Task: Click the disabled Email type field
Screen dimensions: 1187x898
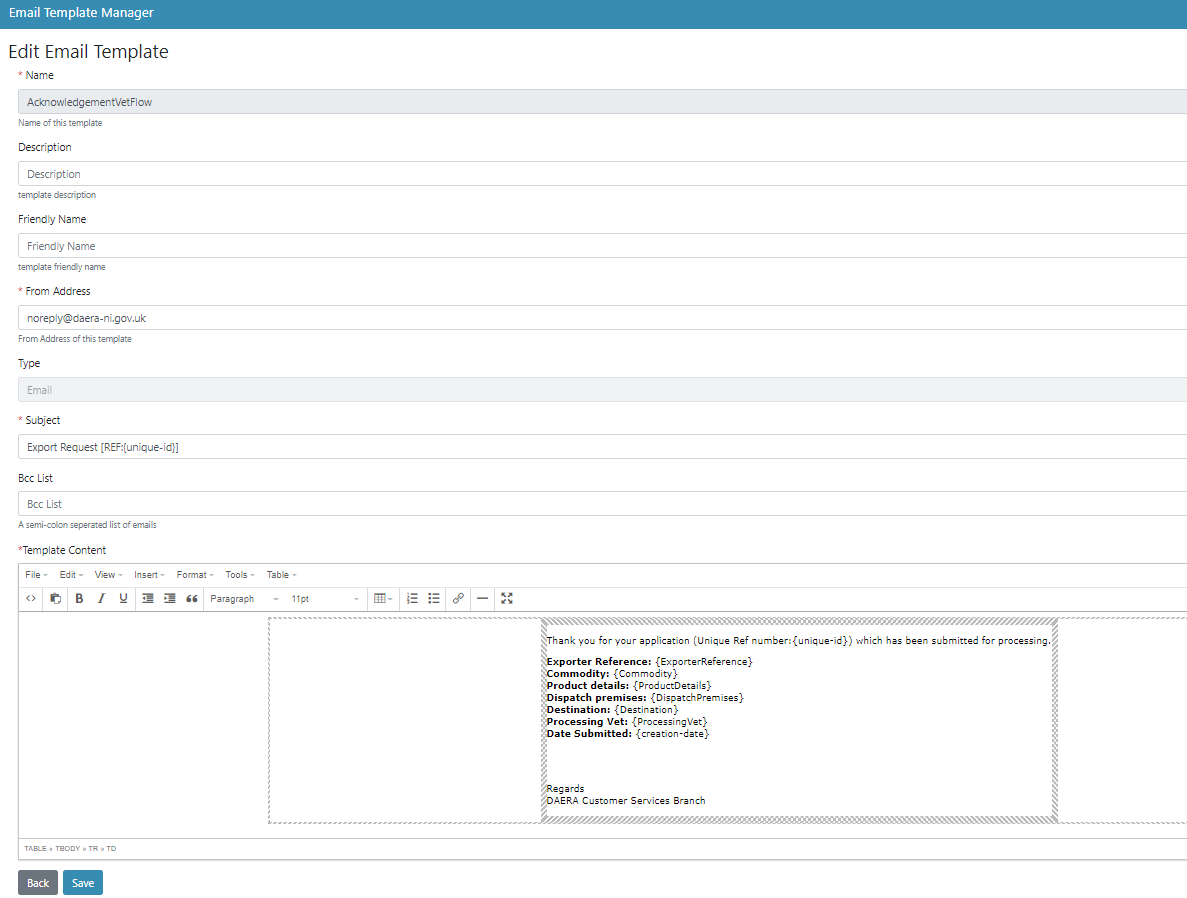Action: coord(603,389)
